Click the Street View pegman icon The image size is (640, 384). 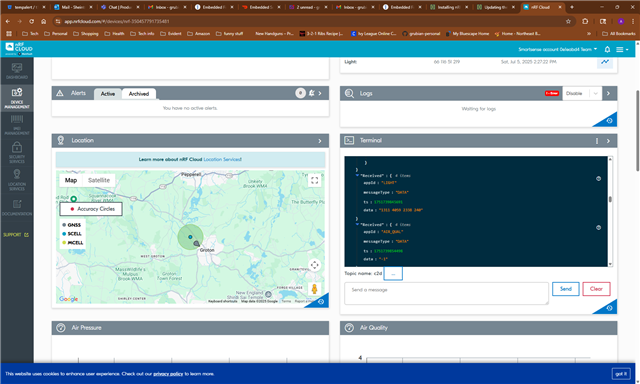point(314,289)
